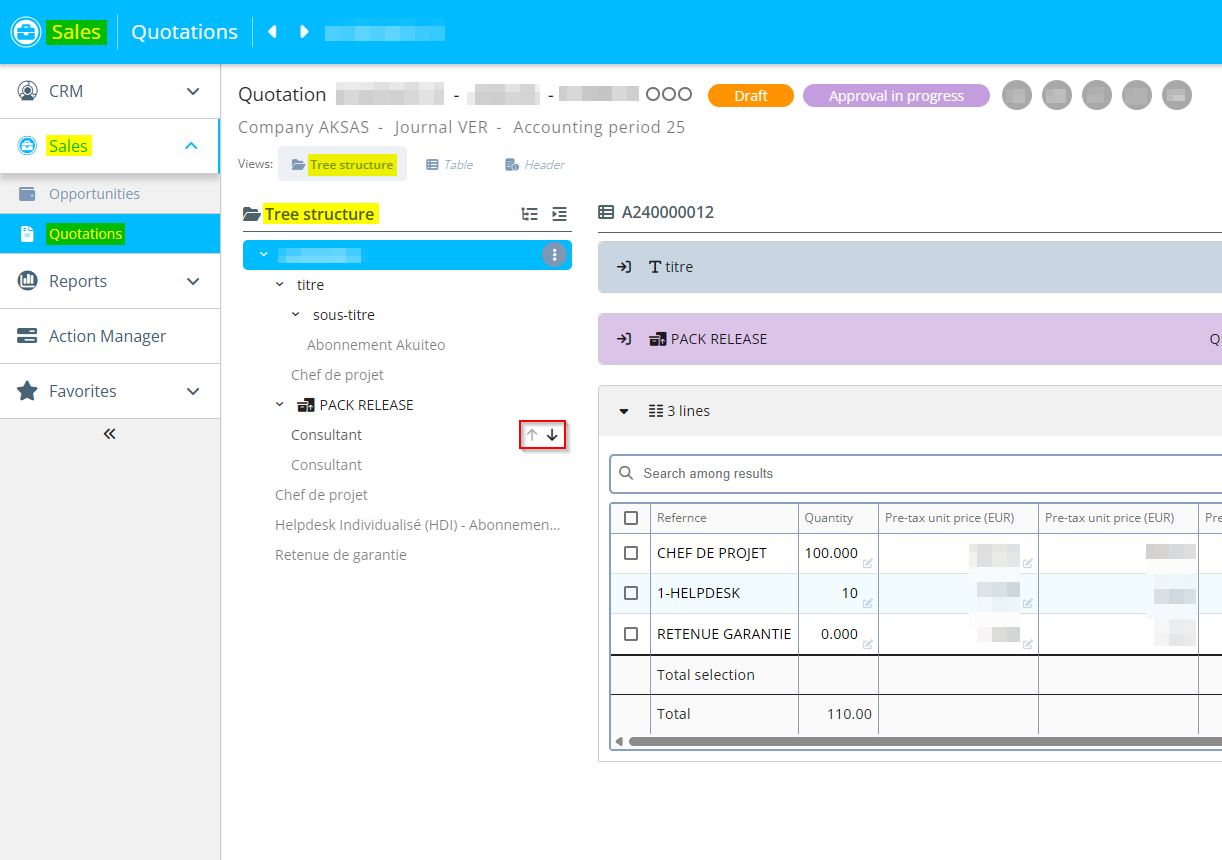Collapse the sidebar with double chevron

[110, 434]
